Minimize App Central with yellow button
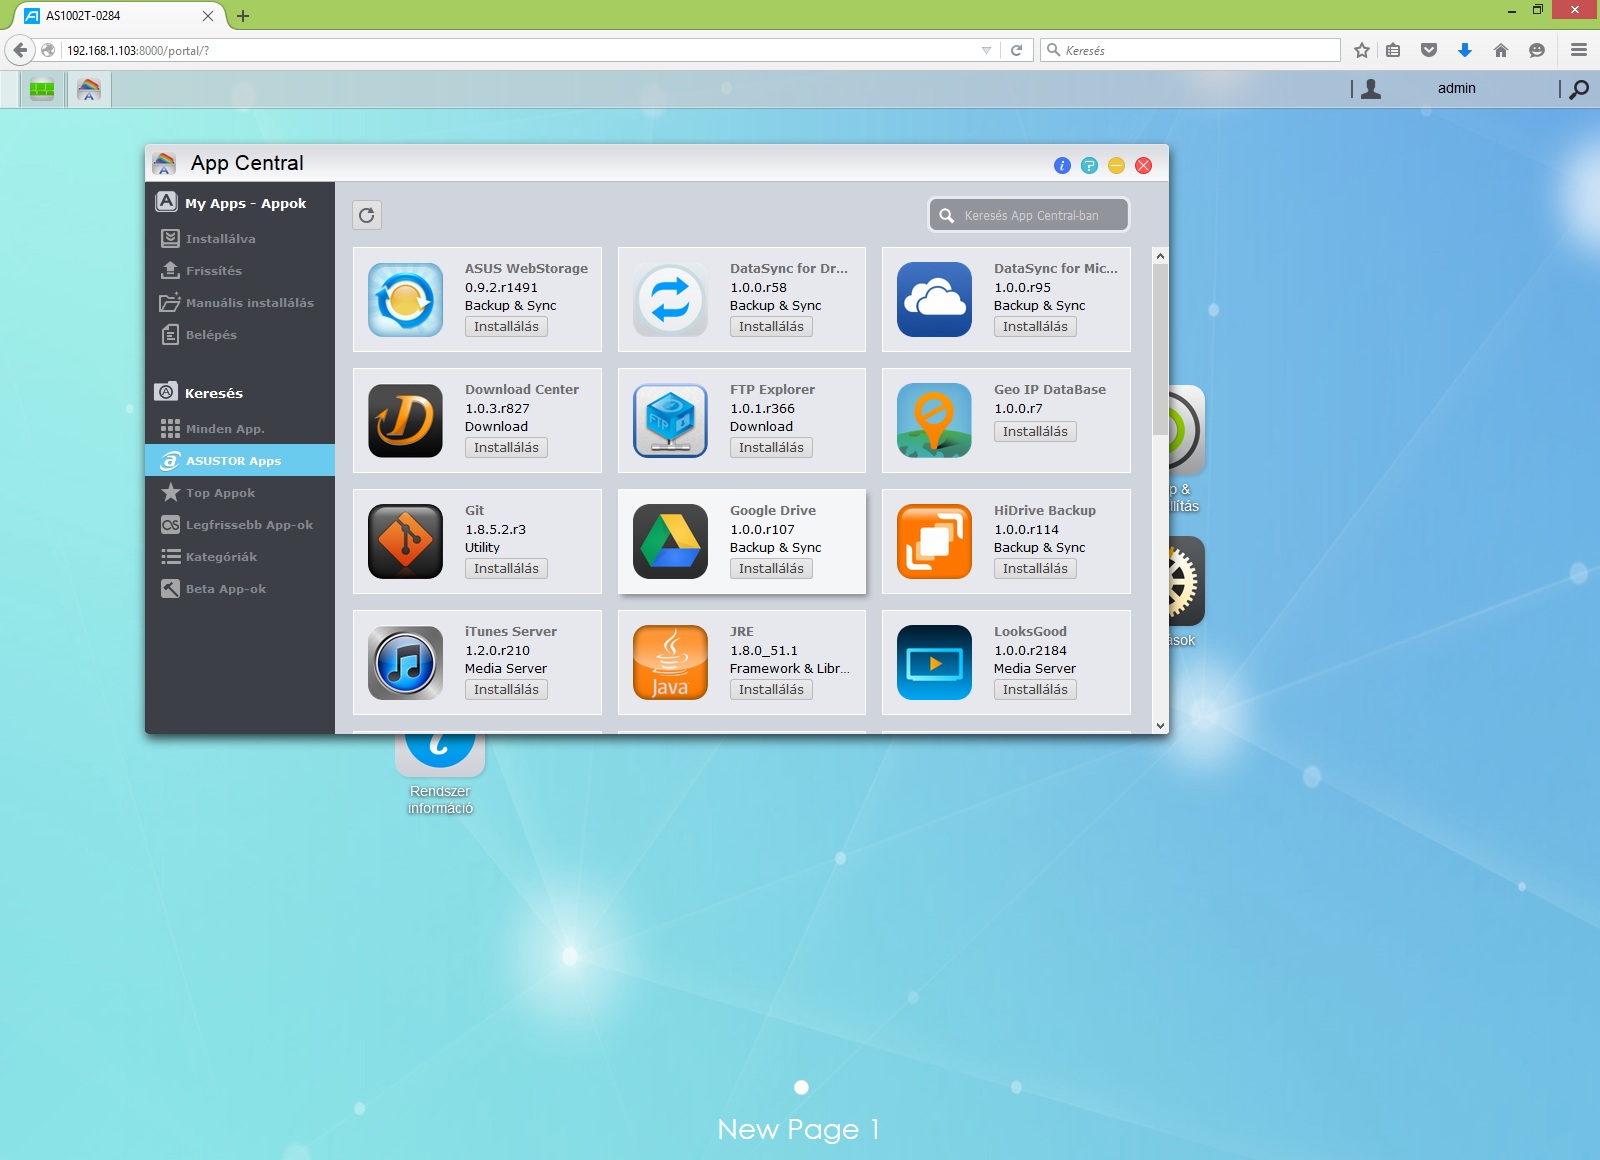The height and width of the screenshot is (1160, 1600). coord(1116,166)
